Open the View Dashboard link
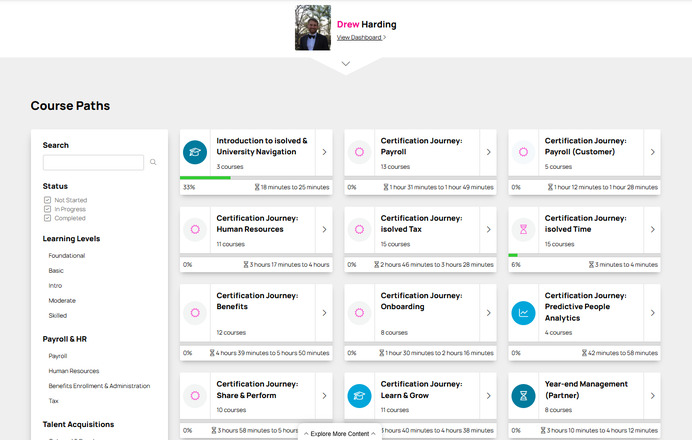The width and height of the screenshot is (692, 440). [x=361, y=38]
